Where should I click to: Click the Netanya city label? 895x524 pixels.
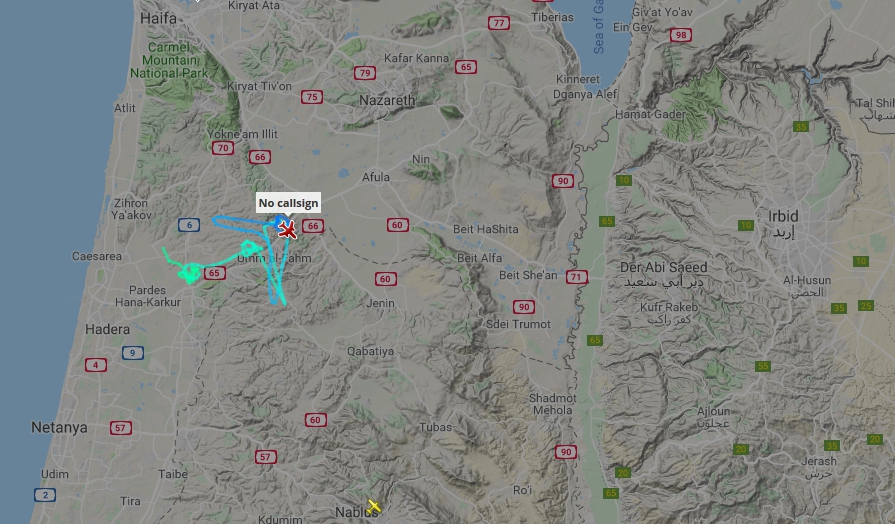pos(59,428)
